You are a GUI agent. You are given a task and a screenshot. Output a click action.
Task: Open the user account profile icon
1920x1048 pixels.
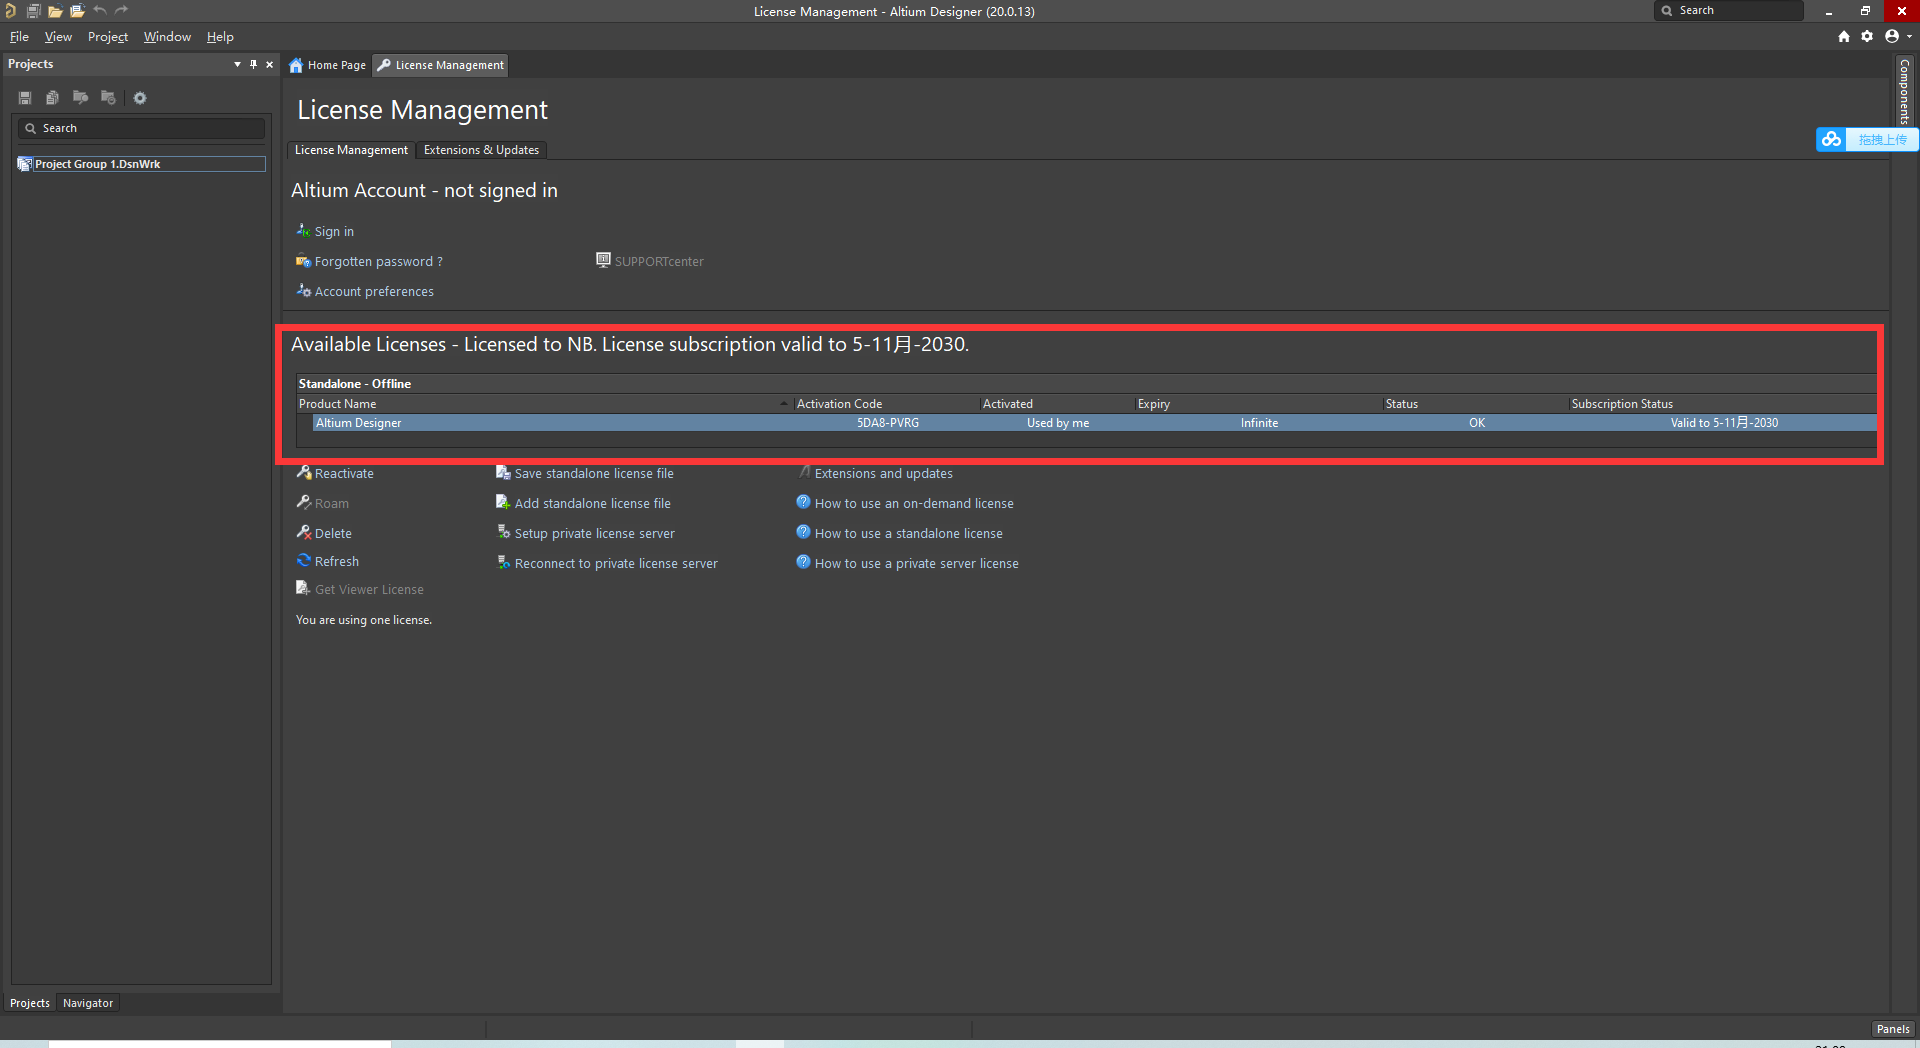tap(1891, 36)
